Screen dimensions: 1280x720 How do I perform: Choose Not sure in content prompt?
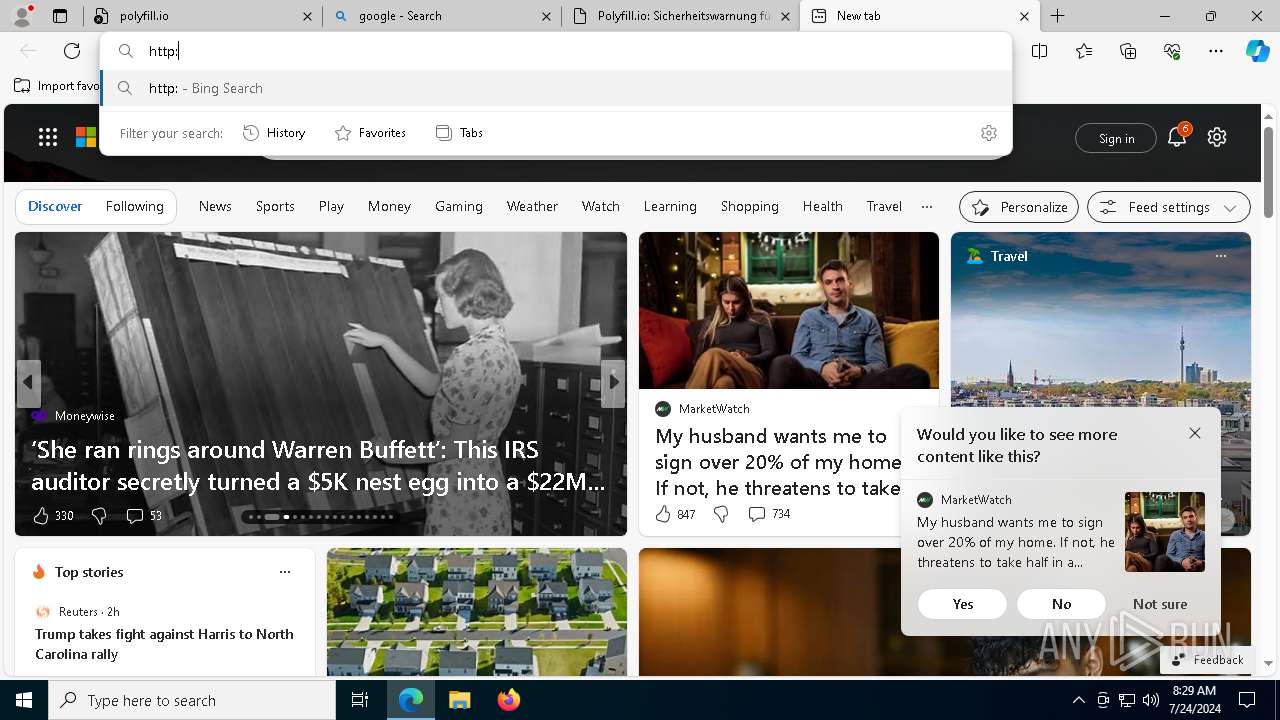click(x=1160, y=604)
